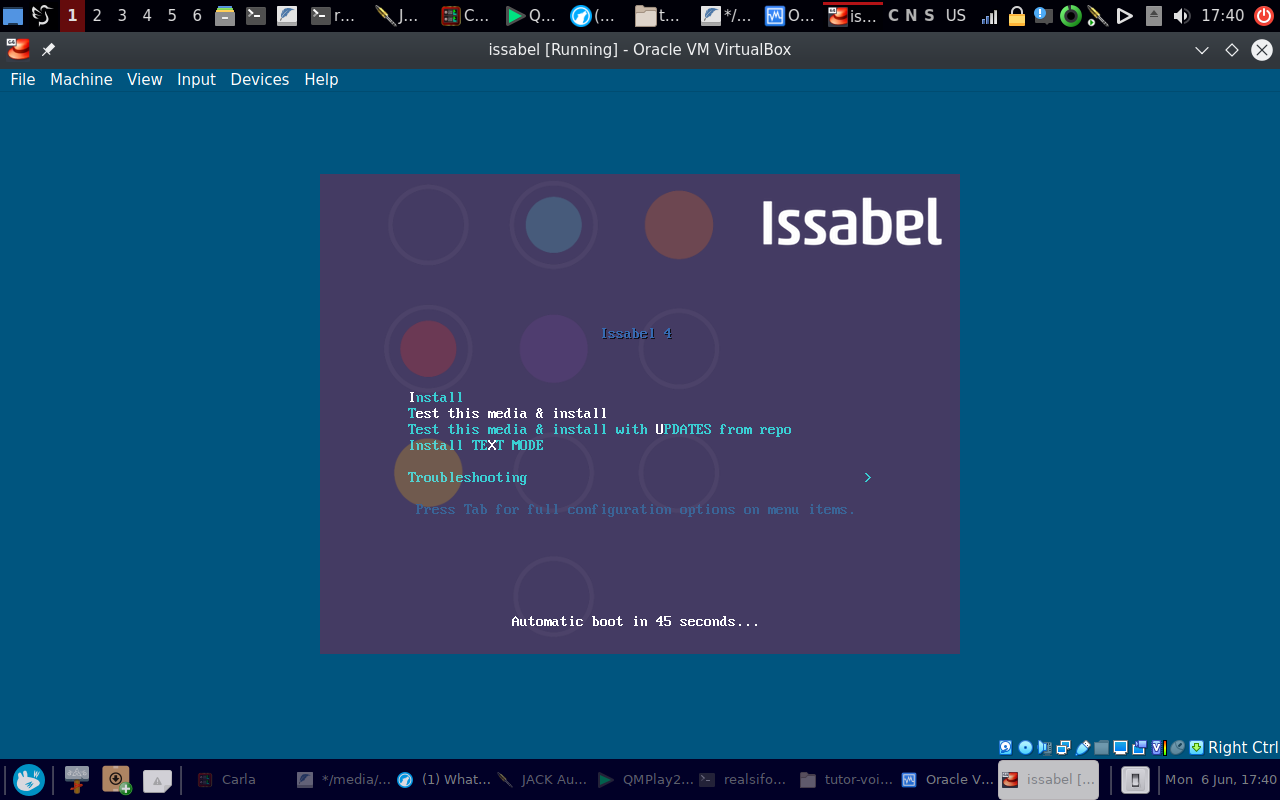Click the package installer icon in bottom panel
The height and width of the screenshot is (800, 1280).
click(x=117, y=779)
